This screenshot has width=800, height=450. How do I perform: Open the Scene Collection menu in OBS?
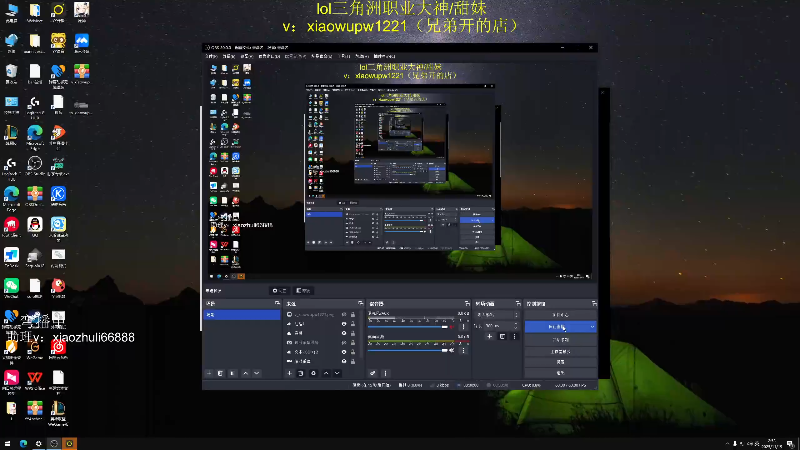(322, 56)
